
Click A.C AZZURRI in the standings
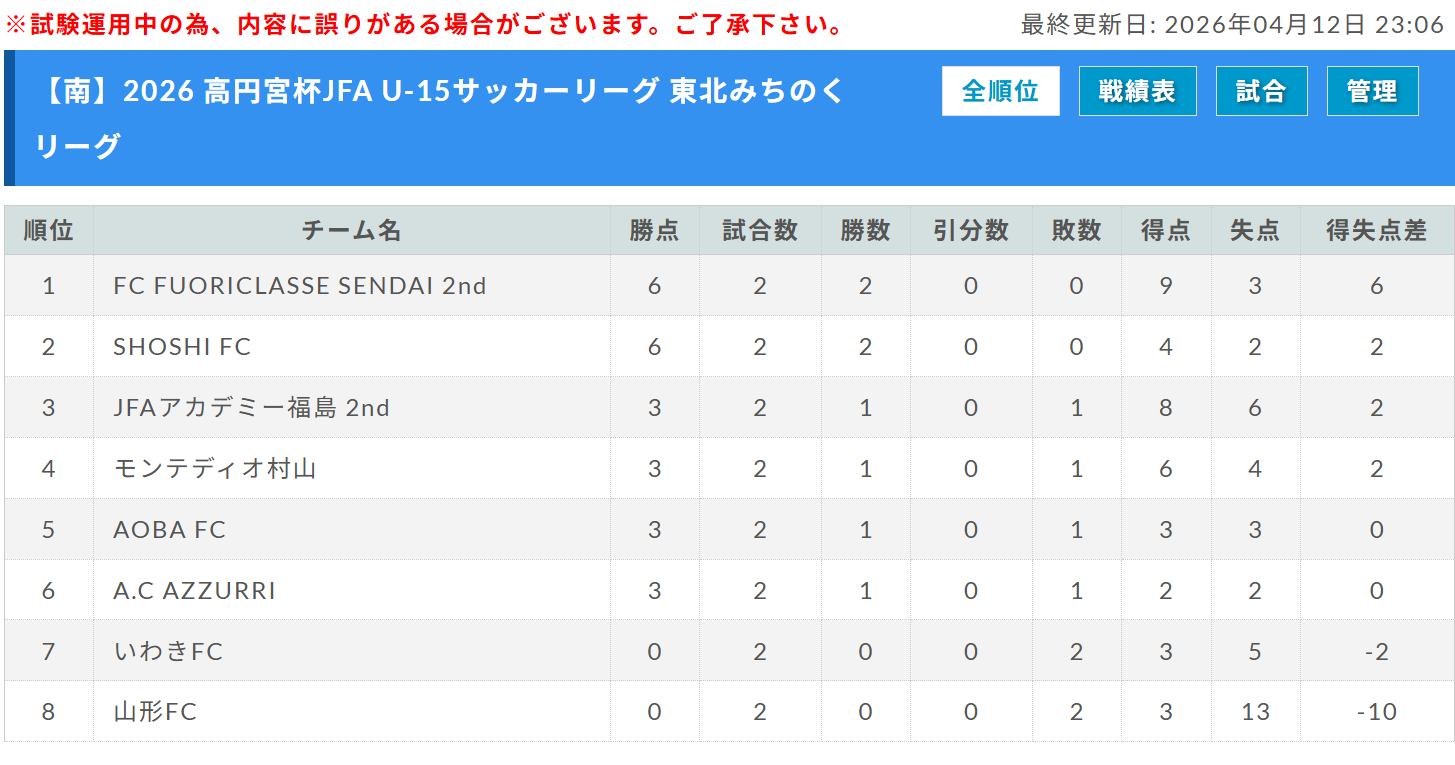[195, 591]
